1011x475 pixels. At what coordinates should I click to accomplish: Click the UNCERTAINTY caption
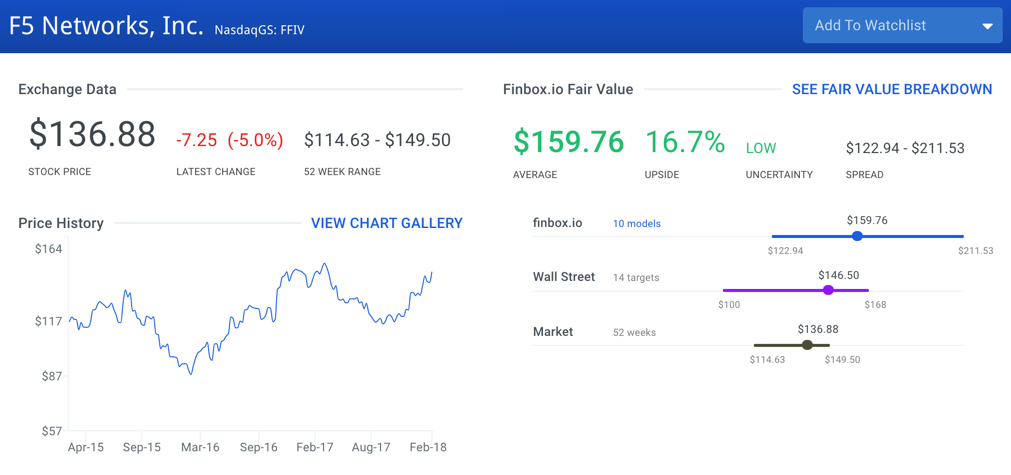click(780, 175)
